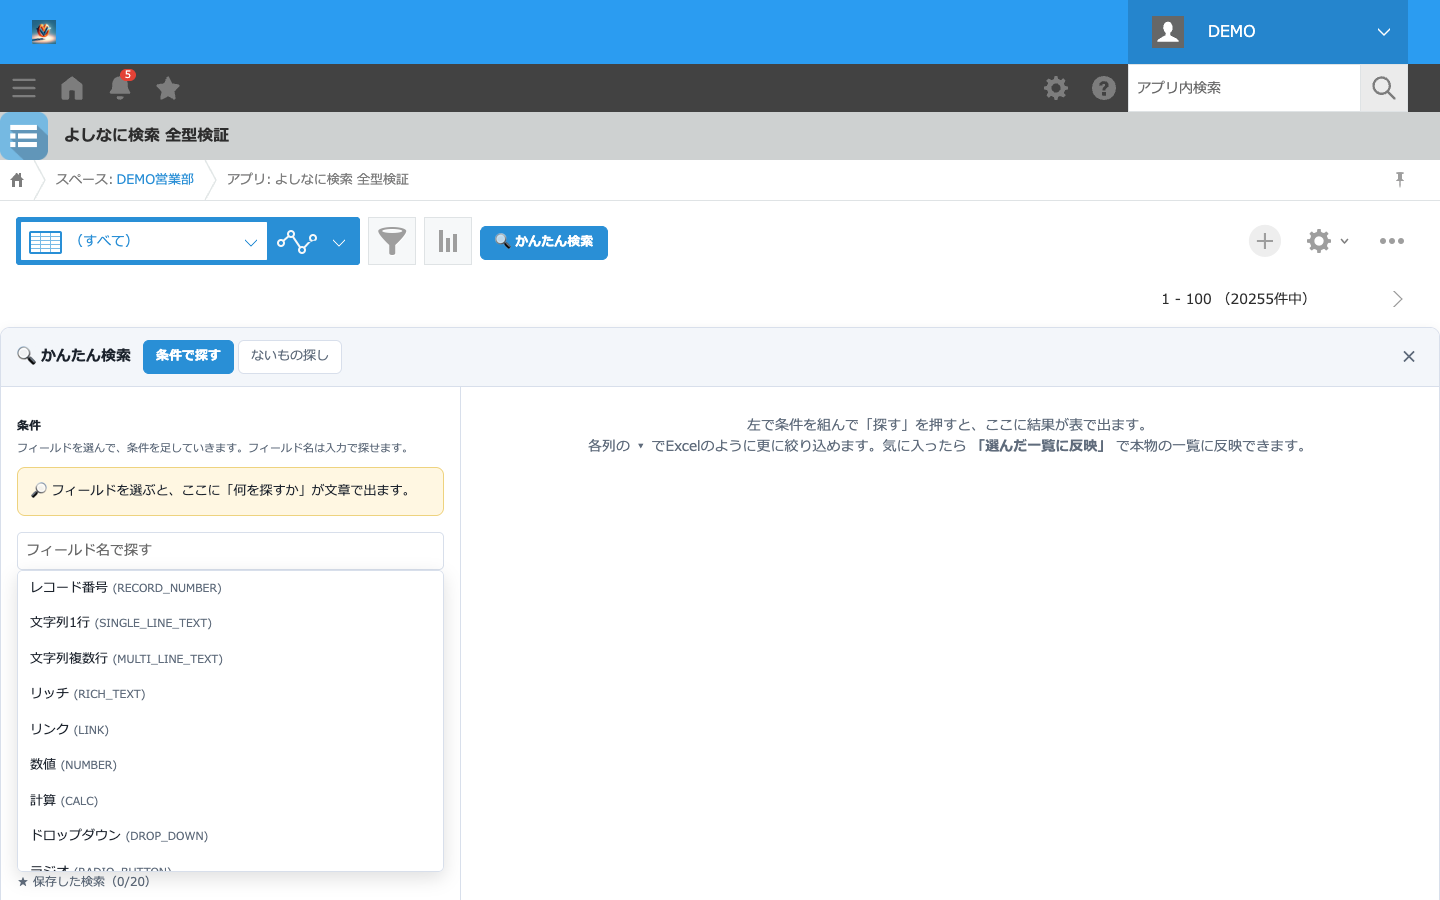This screenshot has height=900, width=1440.
Task: Open the notifications bell
Action: coord(120,87)
